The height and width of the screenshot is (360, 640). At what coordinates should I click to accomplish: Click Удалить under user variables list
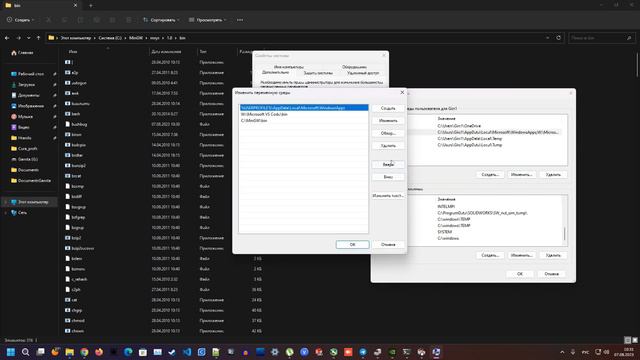click(553, 175)
